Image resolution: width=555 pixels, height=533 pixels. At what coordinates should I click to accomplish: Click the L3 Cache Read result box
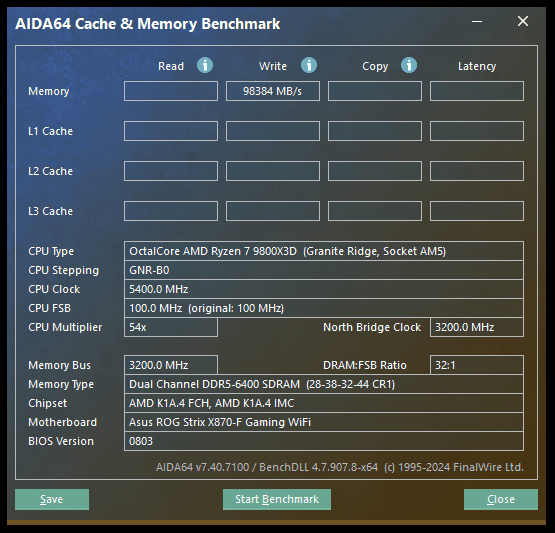(x=171, y=211)
